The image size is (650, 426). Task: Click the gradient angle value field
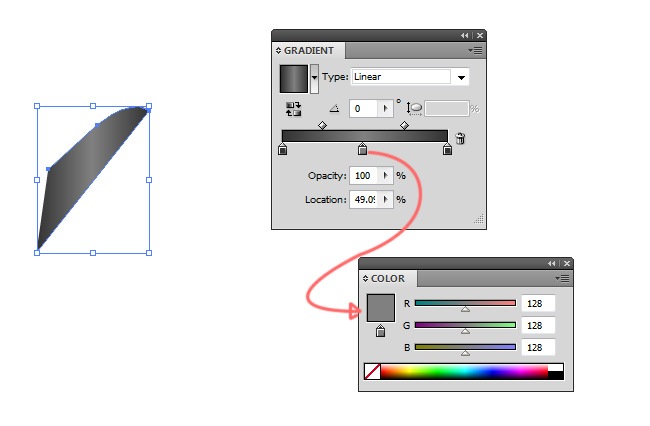tap(364, 109)
